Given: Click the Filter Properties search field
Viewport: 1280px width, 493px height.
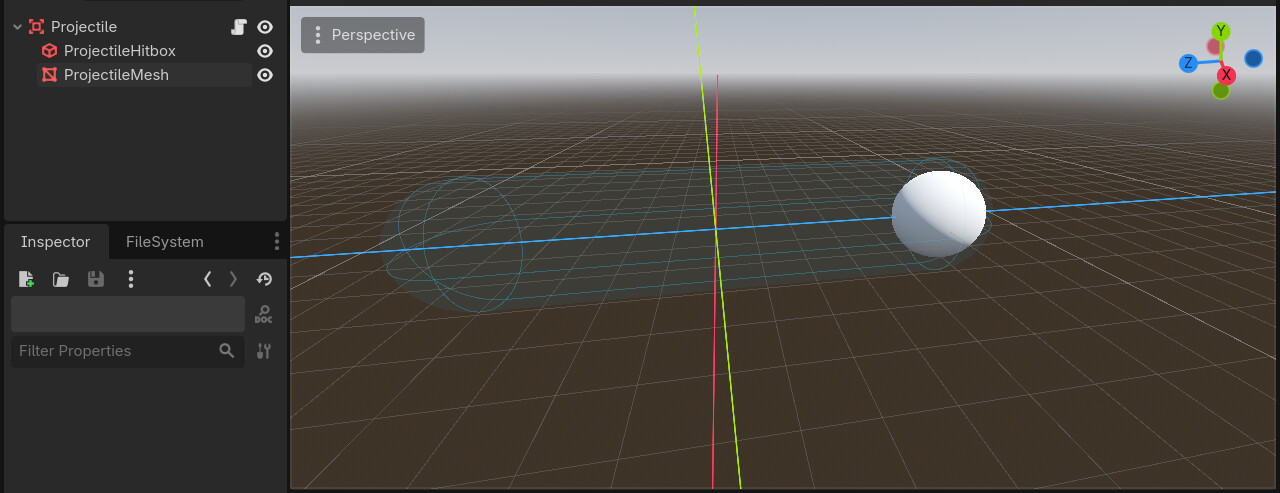Looking at the screenshot, I should tap(115, 351).
